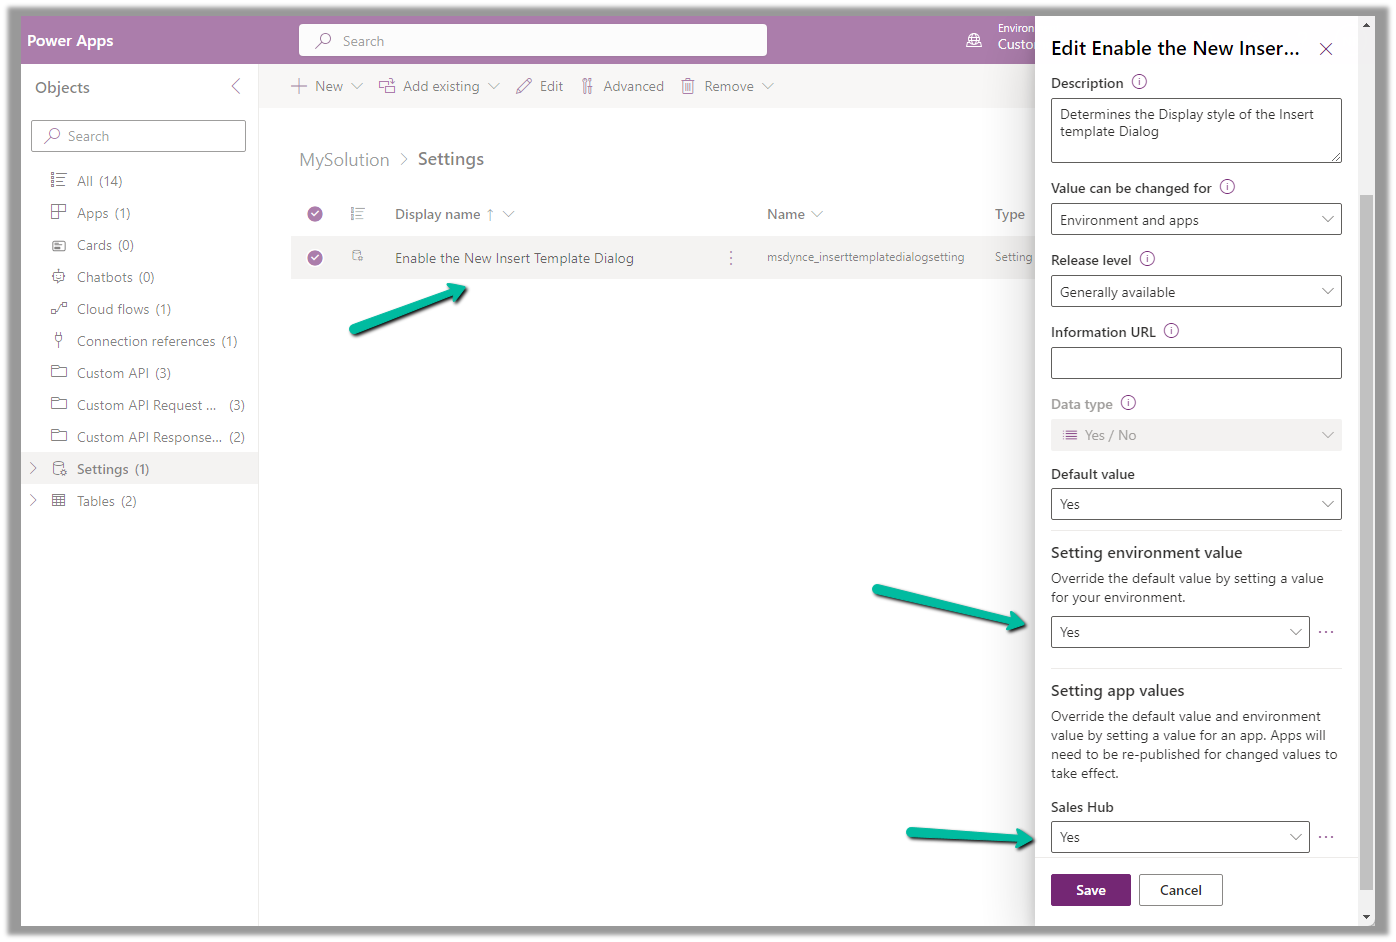Expand the Default value dropdown

1195,504
